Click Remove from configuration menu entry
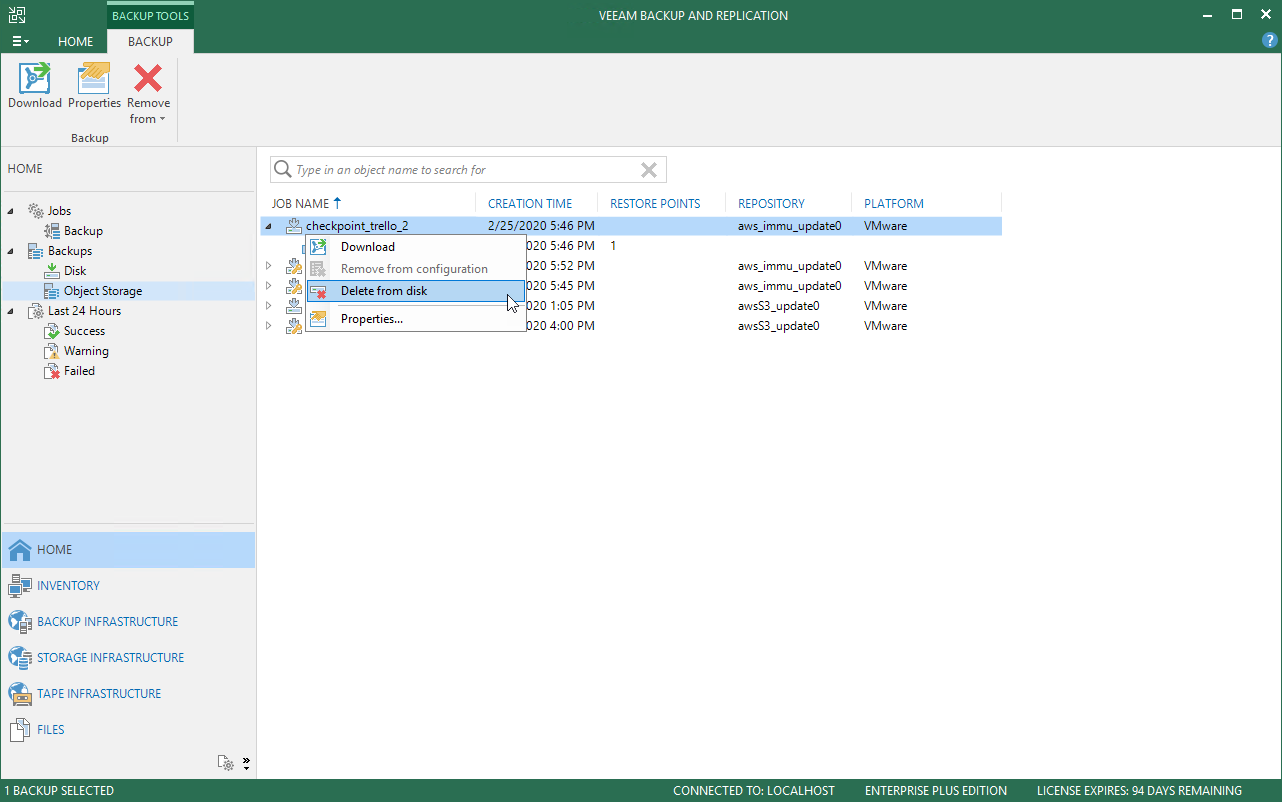The height and width of the screenshot is (802, 1282). 415,269
